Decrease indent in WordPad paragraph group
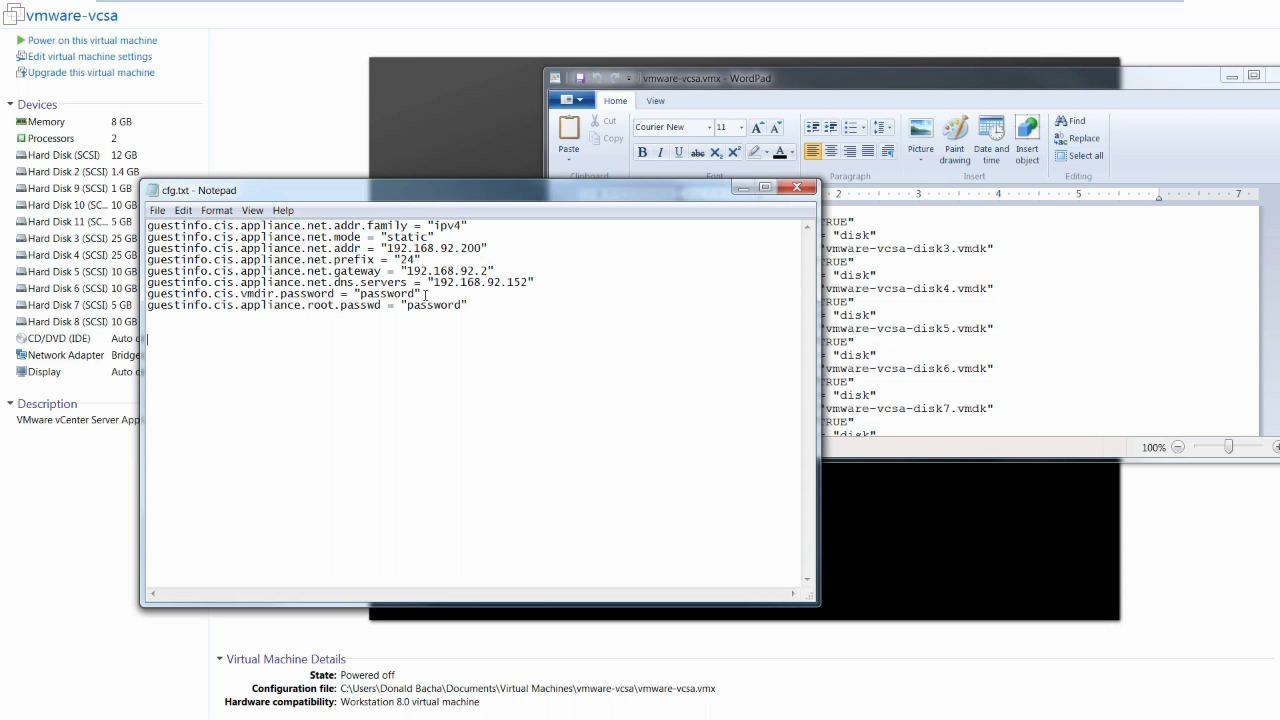 tap(813, 127)
